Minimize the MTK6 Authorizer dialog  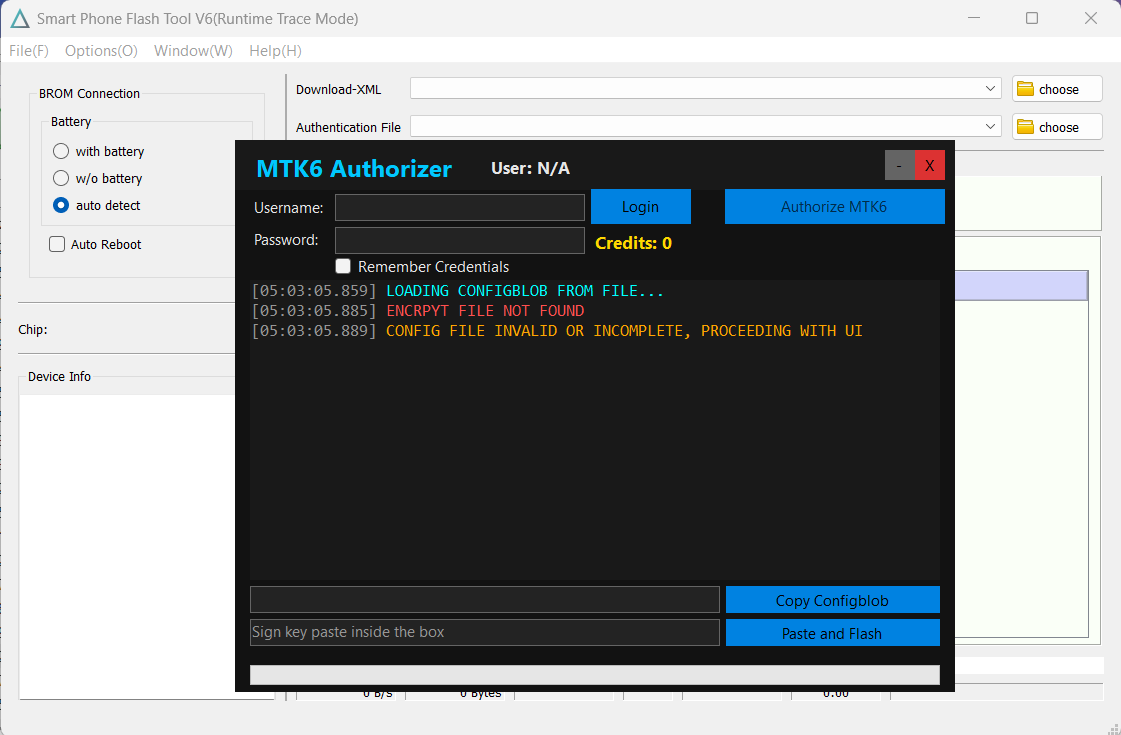(x=899, y=165)
